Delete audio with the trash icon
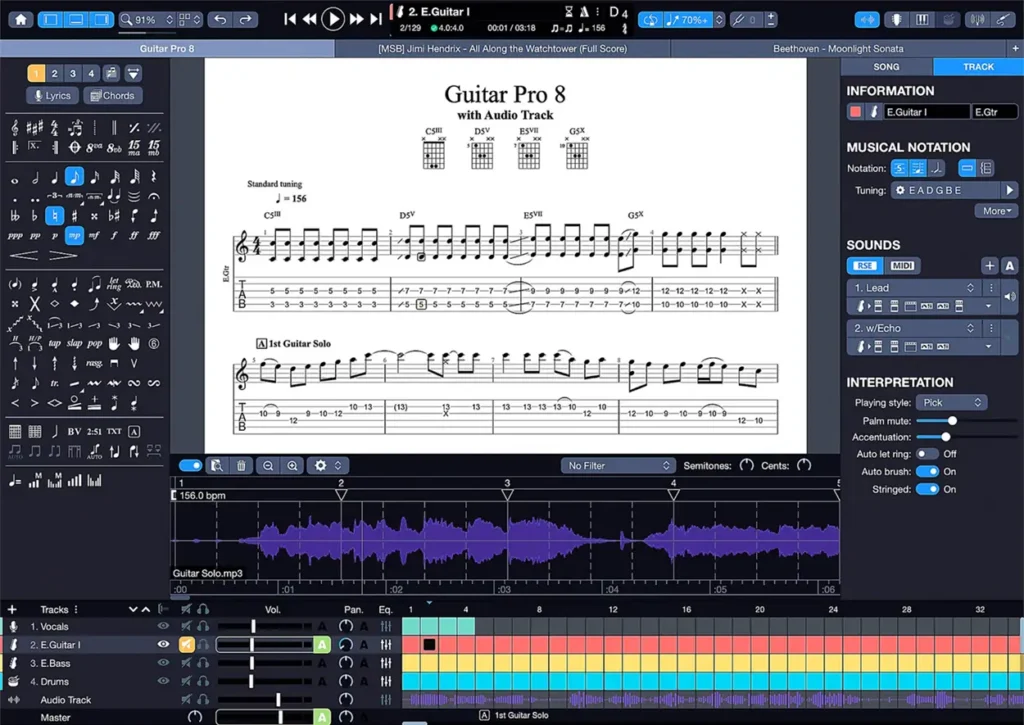1024x725 pixels. [x=241, y=466]
